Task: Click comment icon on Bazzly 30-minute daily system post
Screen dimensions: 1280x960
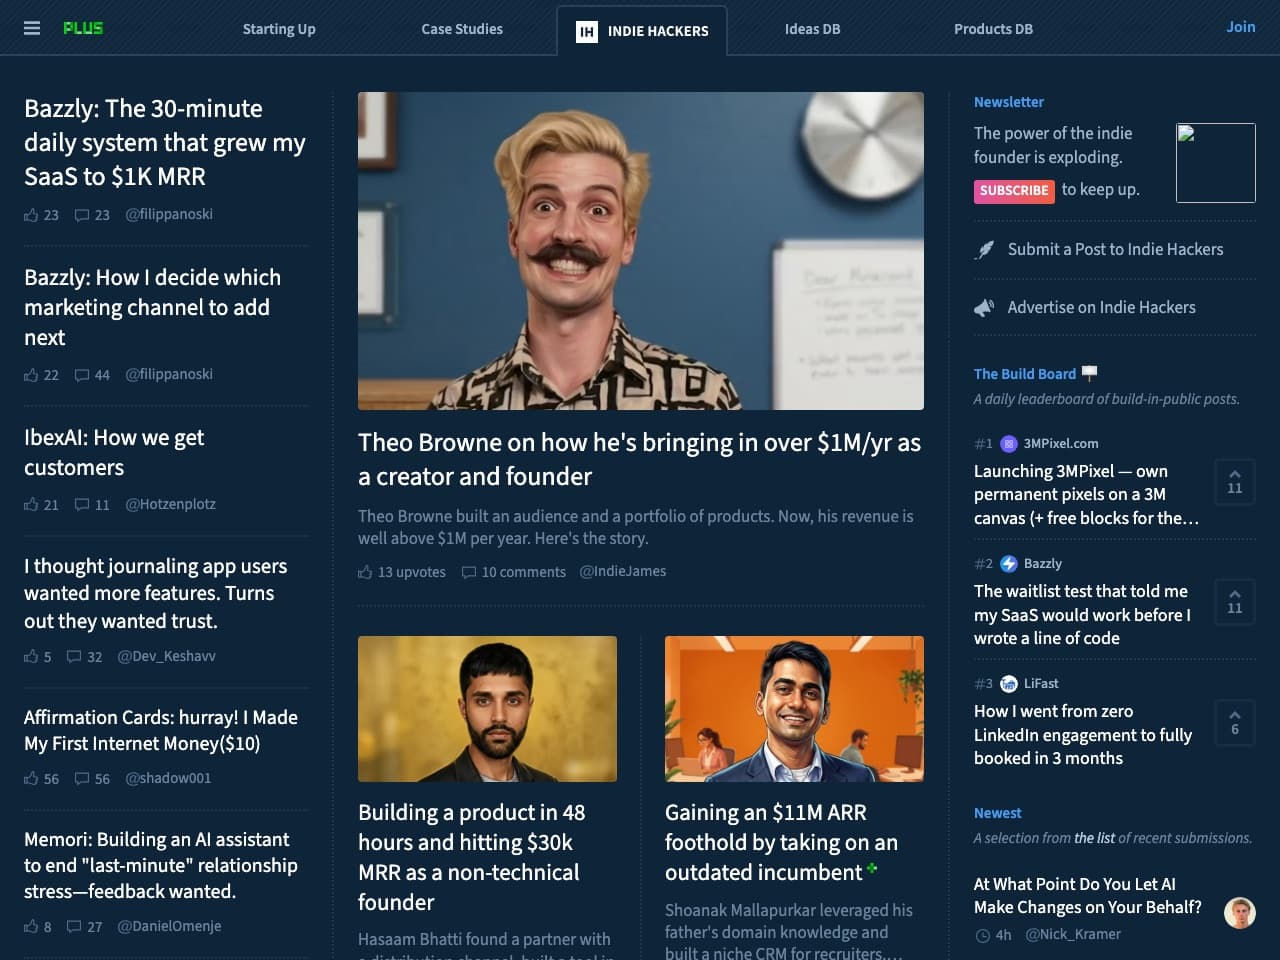Action: [82, 215]
